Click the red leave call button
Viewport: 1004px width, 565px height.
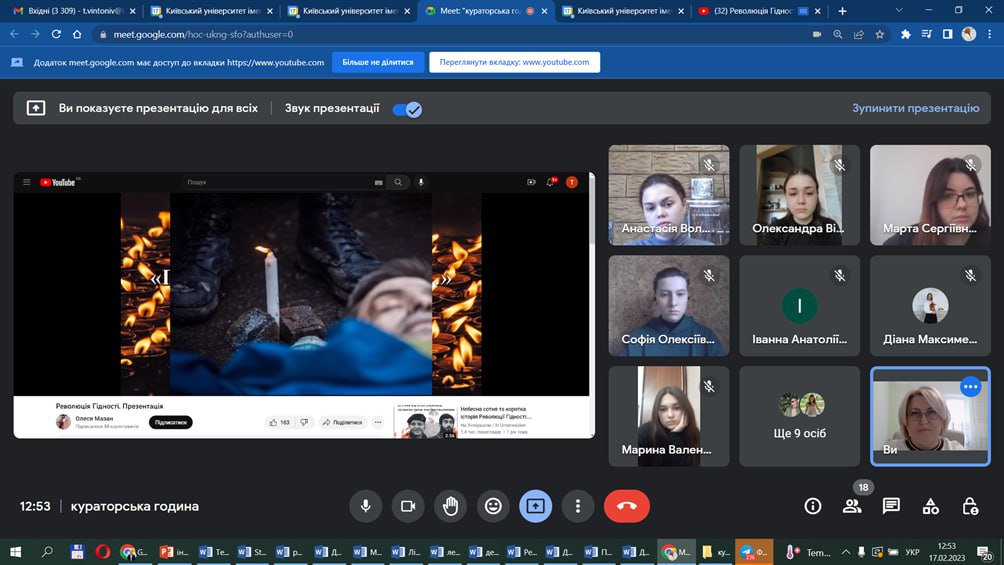[626, 506]
